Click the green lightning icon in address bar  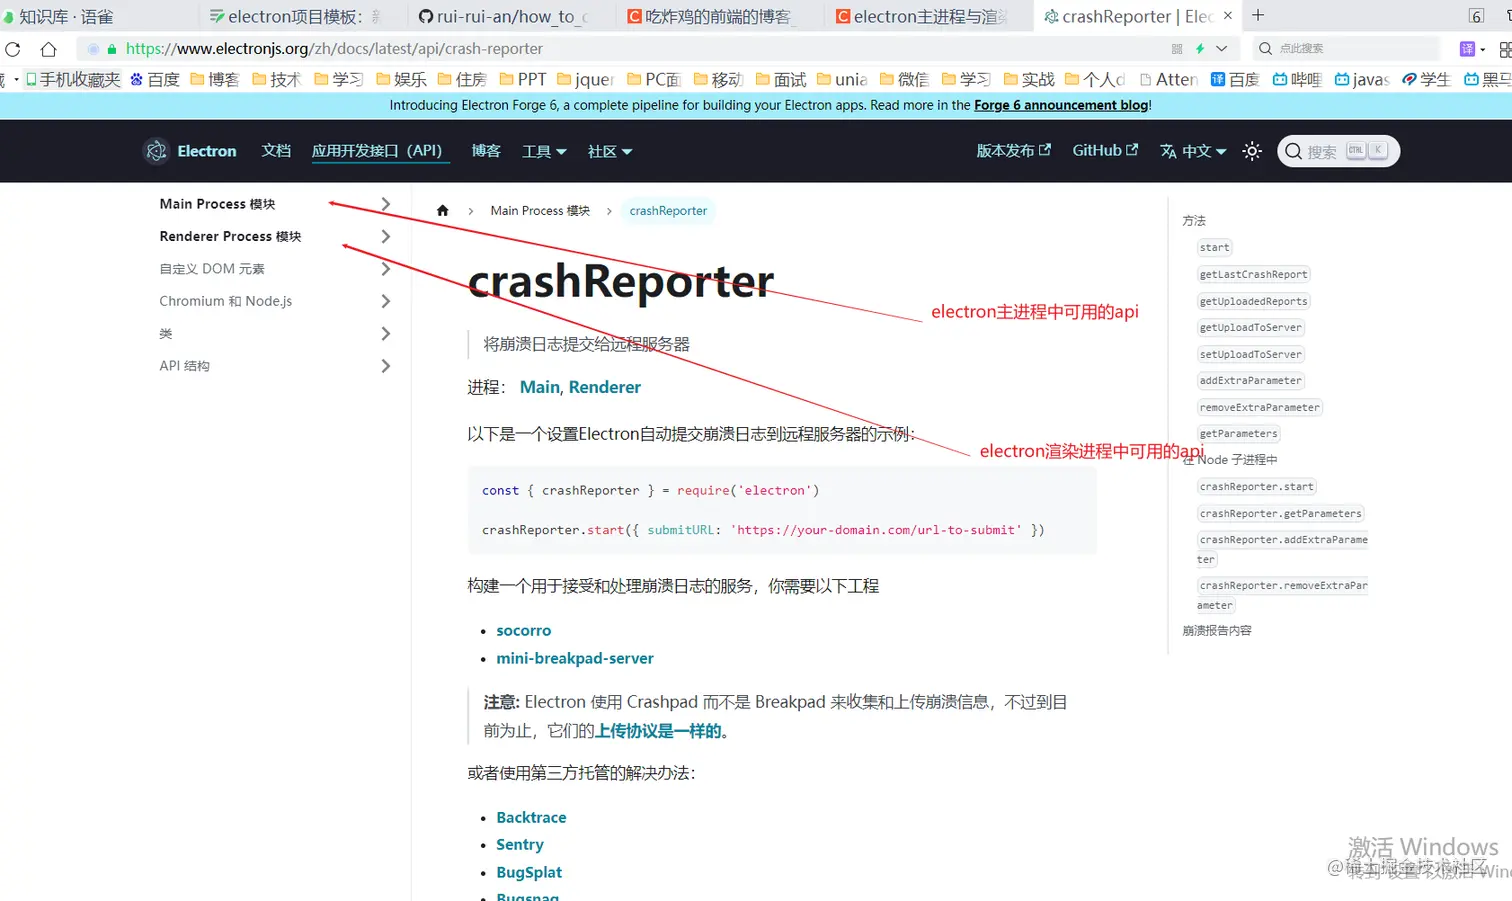[x=1199, y=49]
